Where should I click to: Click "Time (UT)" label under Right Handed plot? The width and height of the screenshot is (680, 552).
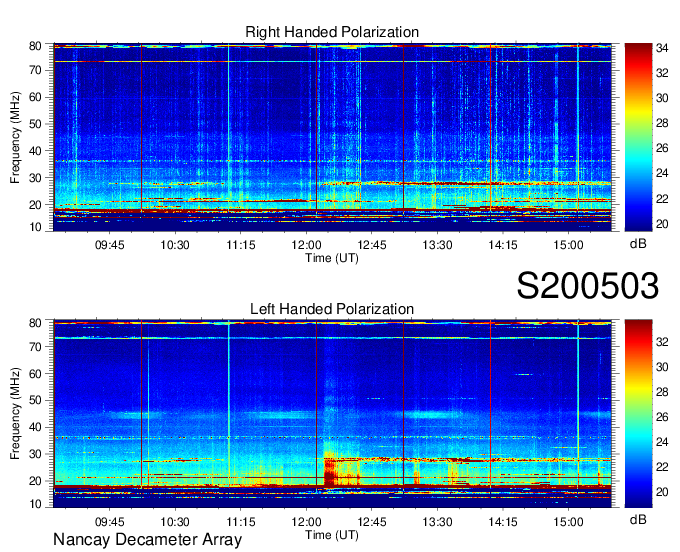332,258
